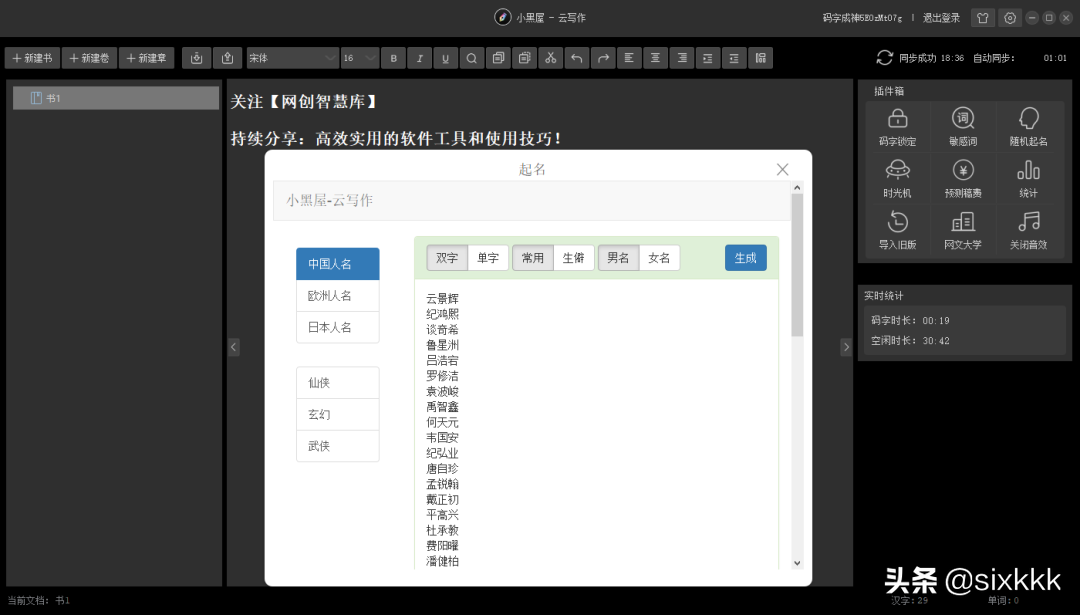Image resolution: width=1080 pixels, height=615 pixels.
Task: Select book 书1 in the tree
Action: click(x=116, y=98)
